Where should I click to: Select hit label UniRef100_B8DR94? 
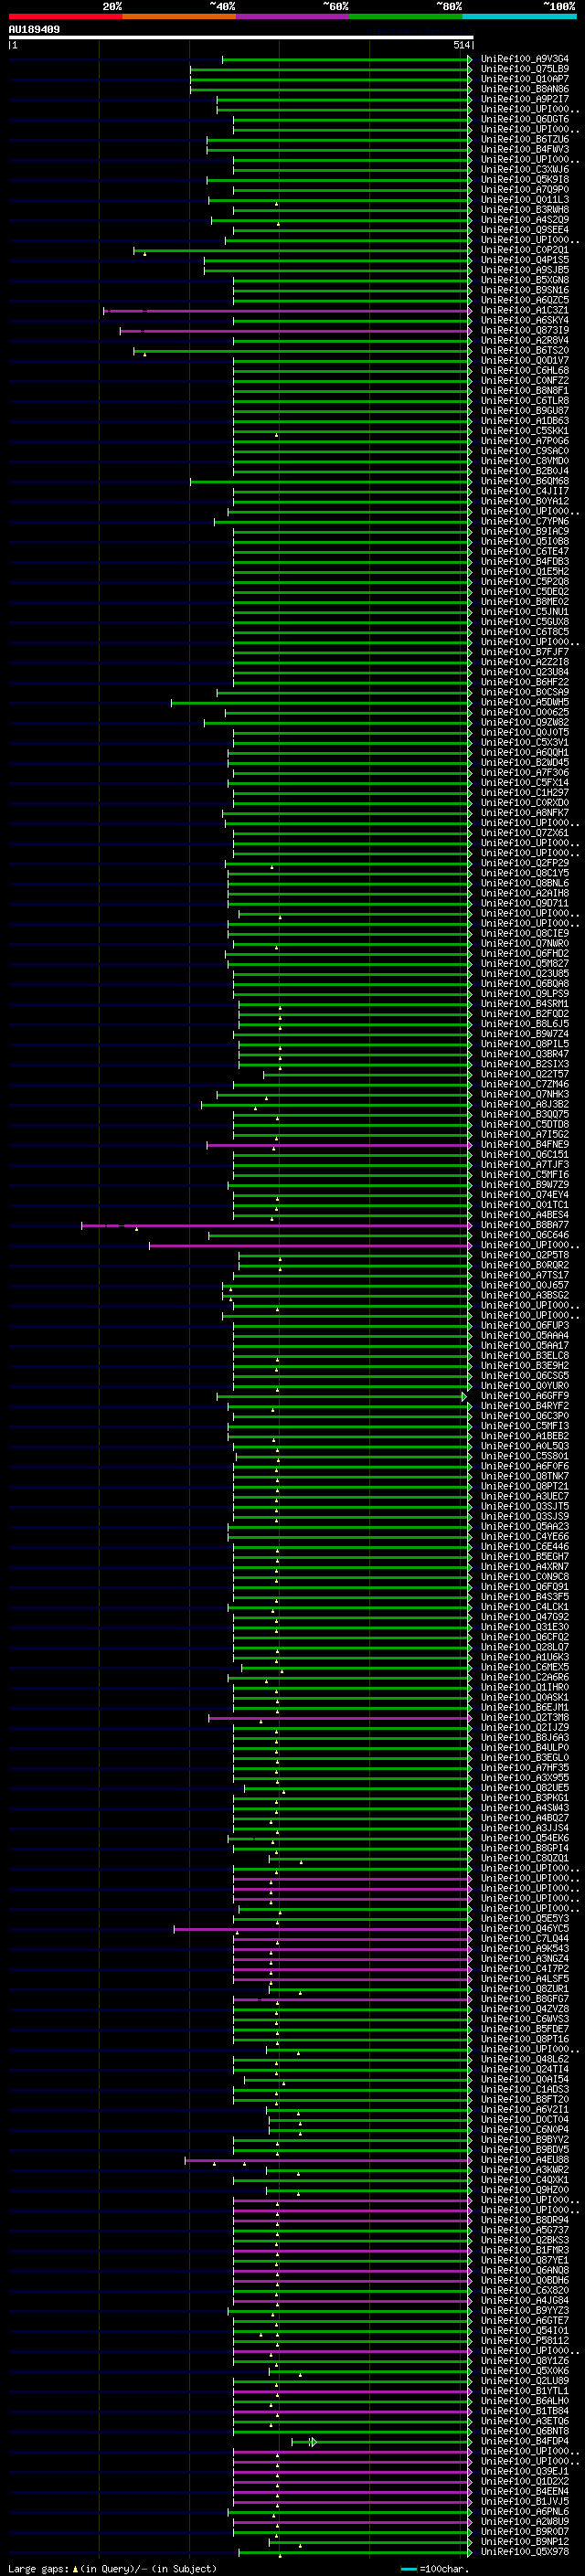[525, 2220]
